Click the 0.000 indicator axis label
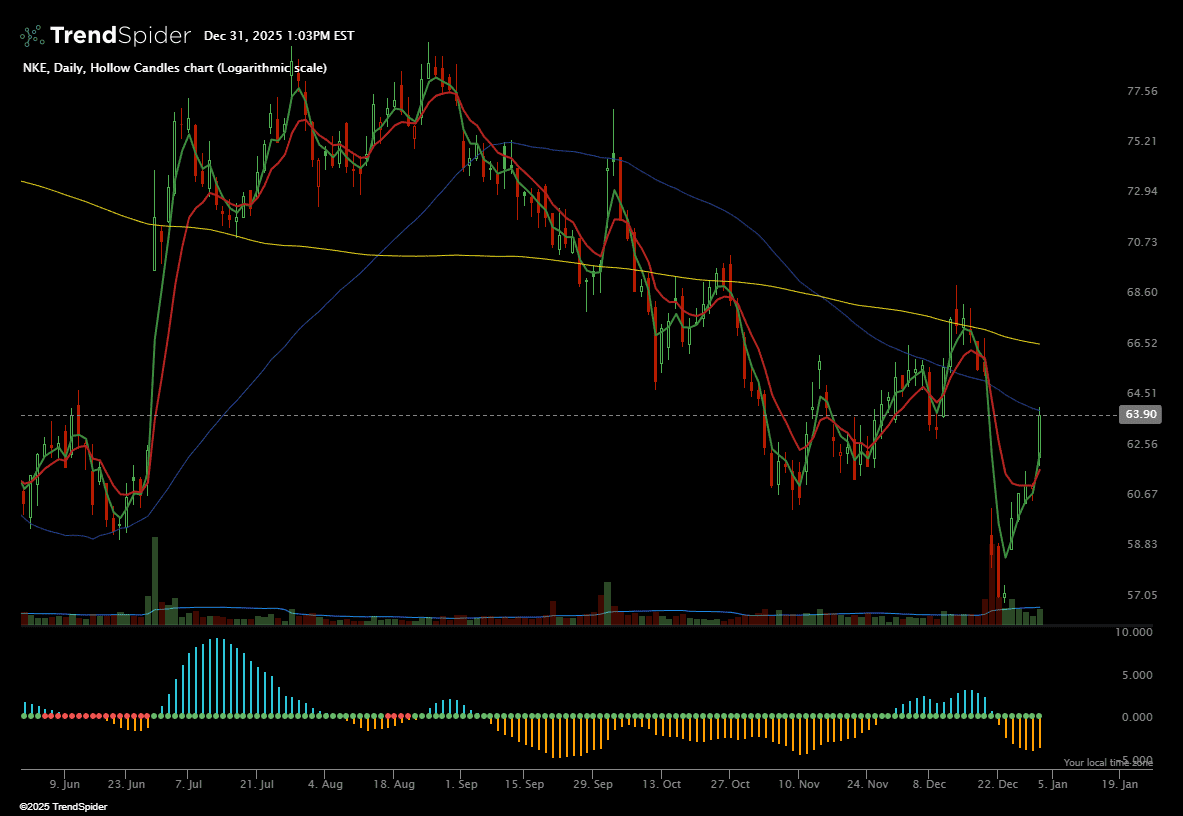1183x816 pixels. [x=1139, y=717]
